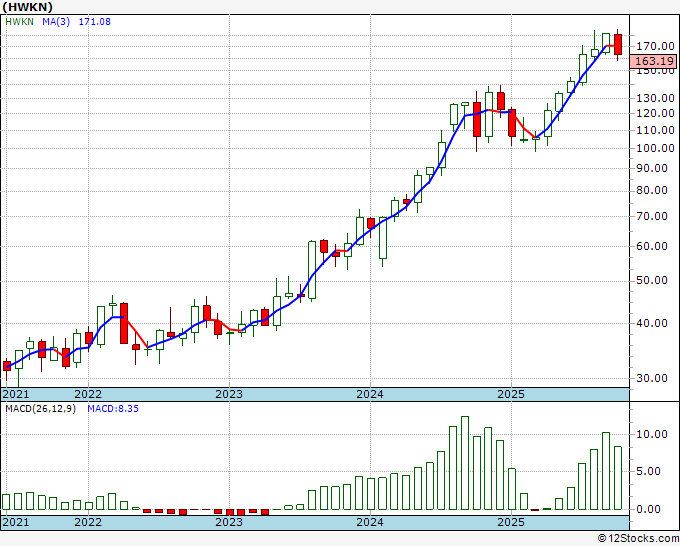Click the tallest MACD histogram bar
Screen dimensions: 680x546
pos(464,463)
